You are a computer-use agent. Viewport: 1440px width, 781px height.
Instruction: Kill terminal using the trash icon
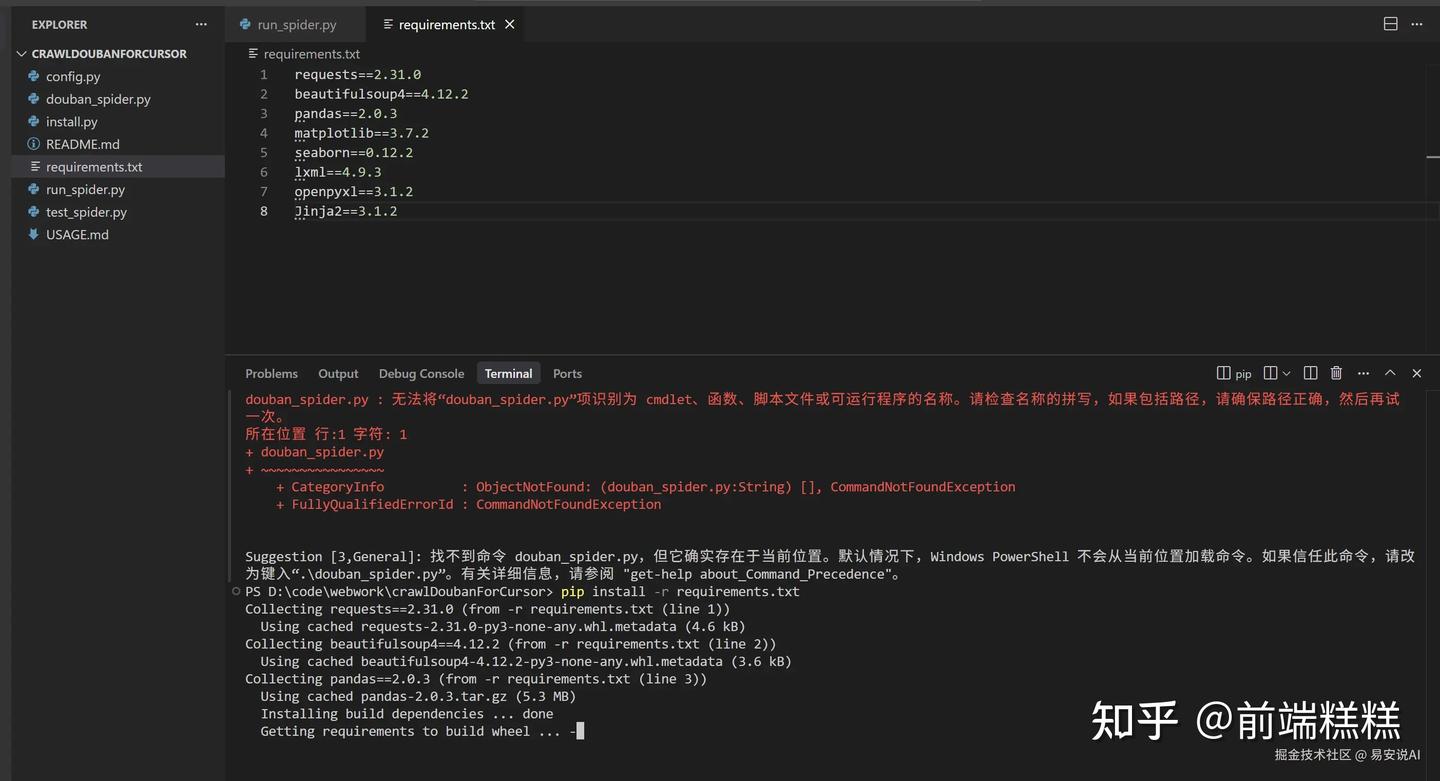(x=1336, y=373)
